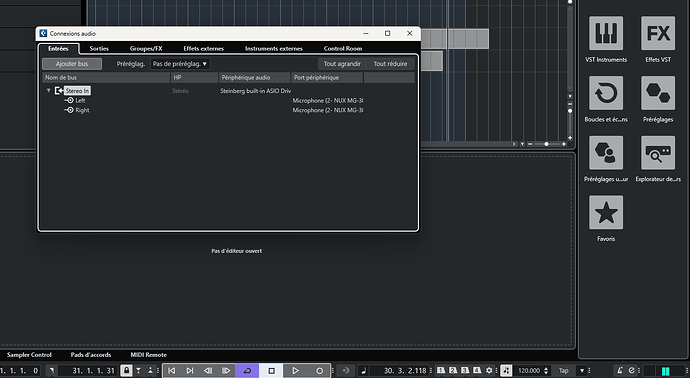Jump to marker 1 in transport
Screen dimensions: 690x378
(x=441, y=371)
